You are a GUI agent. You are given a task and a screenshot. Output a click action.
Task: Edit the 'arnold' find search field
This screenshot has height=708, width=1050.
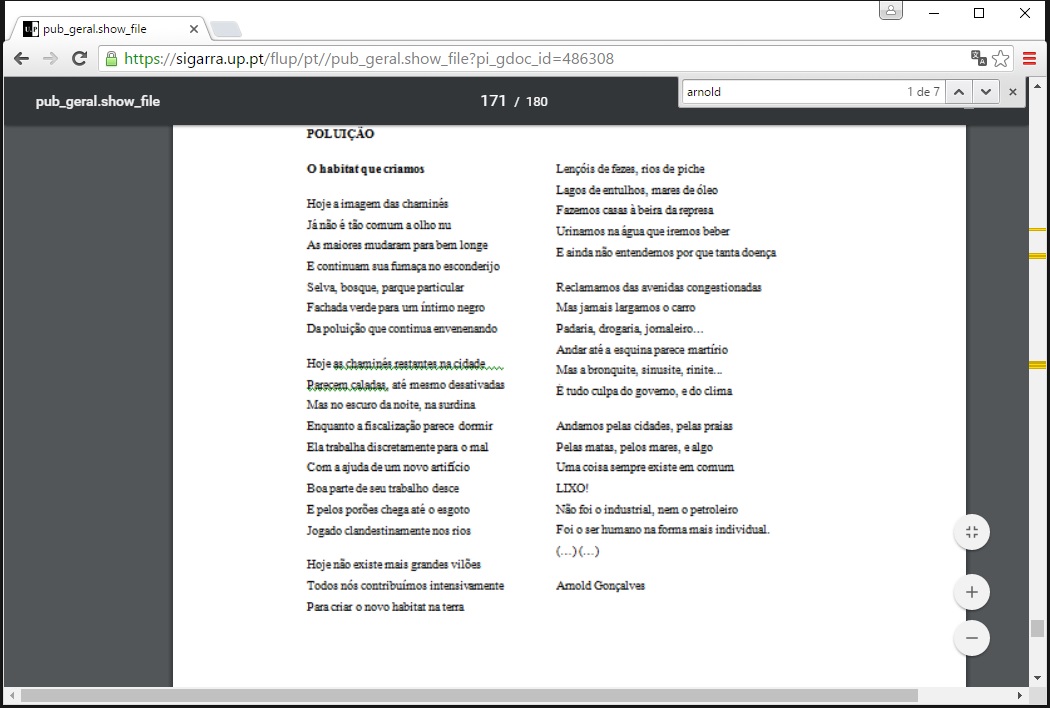coord(794,92)
